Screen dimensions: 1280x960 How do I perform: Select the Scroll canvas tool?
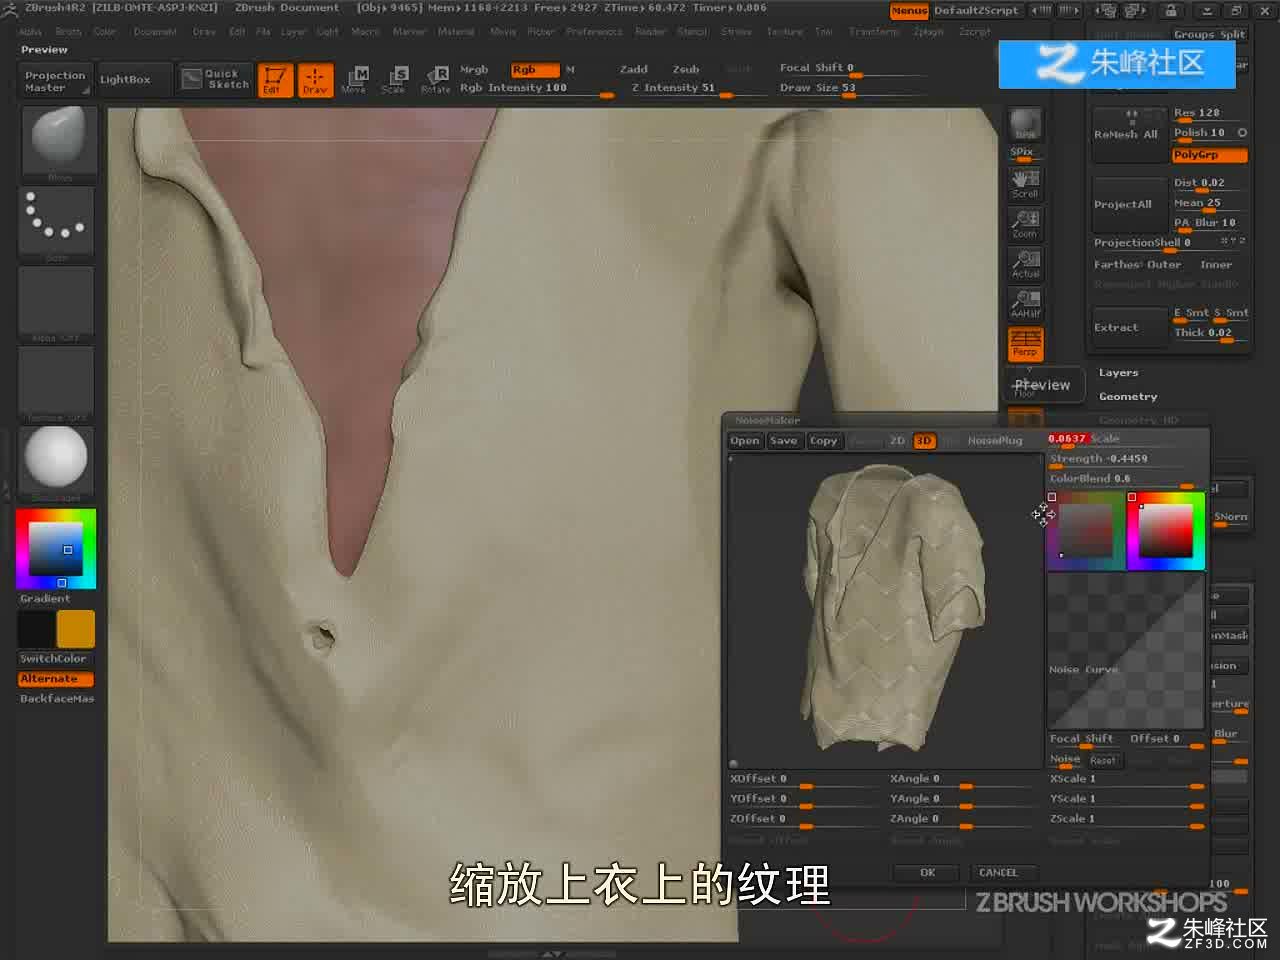pyautogui.click(x=1025, y=182)
